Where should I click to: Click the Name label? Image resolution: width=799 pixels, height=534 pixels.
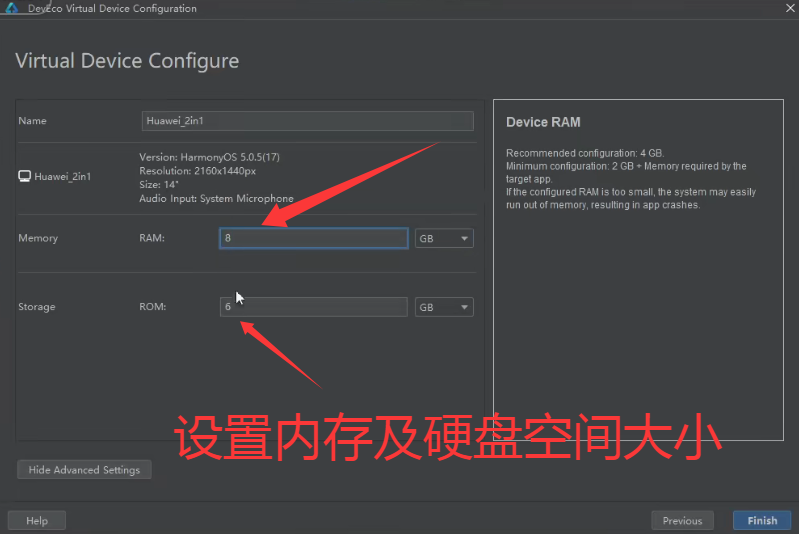(x=32, y=121)
